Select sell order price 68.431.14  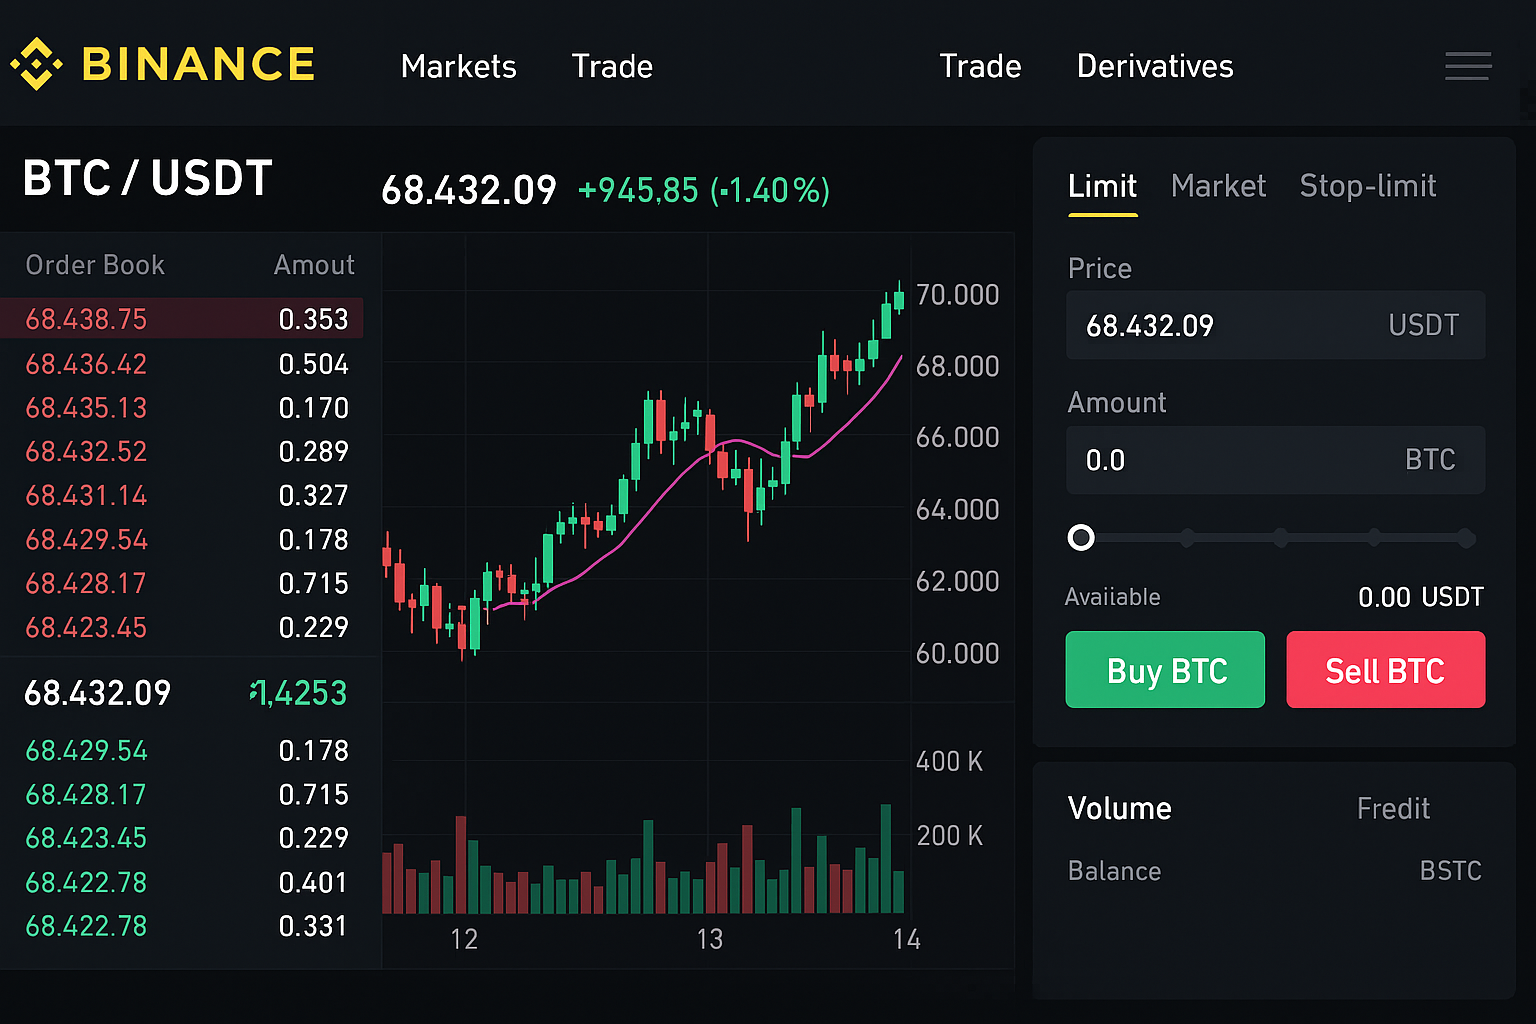[86, 496]
